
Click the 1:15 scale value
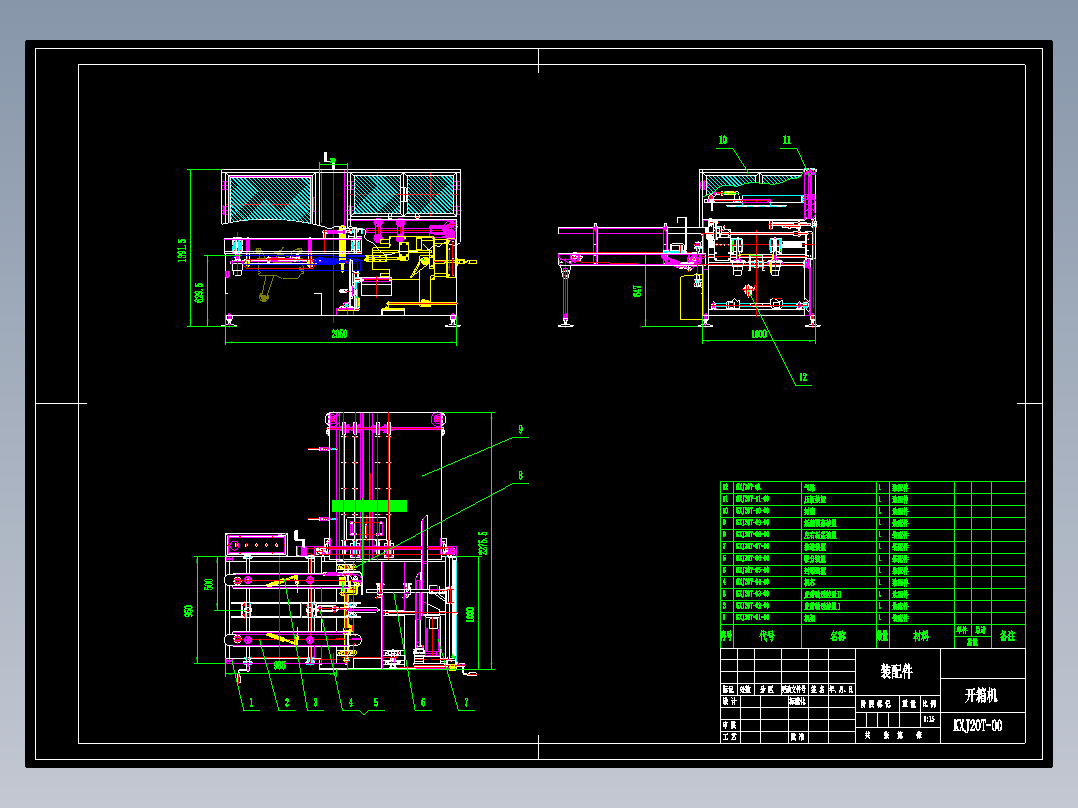(930, 719)
